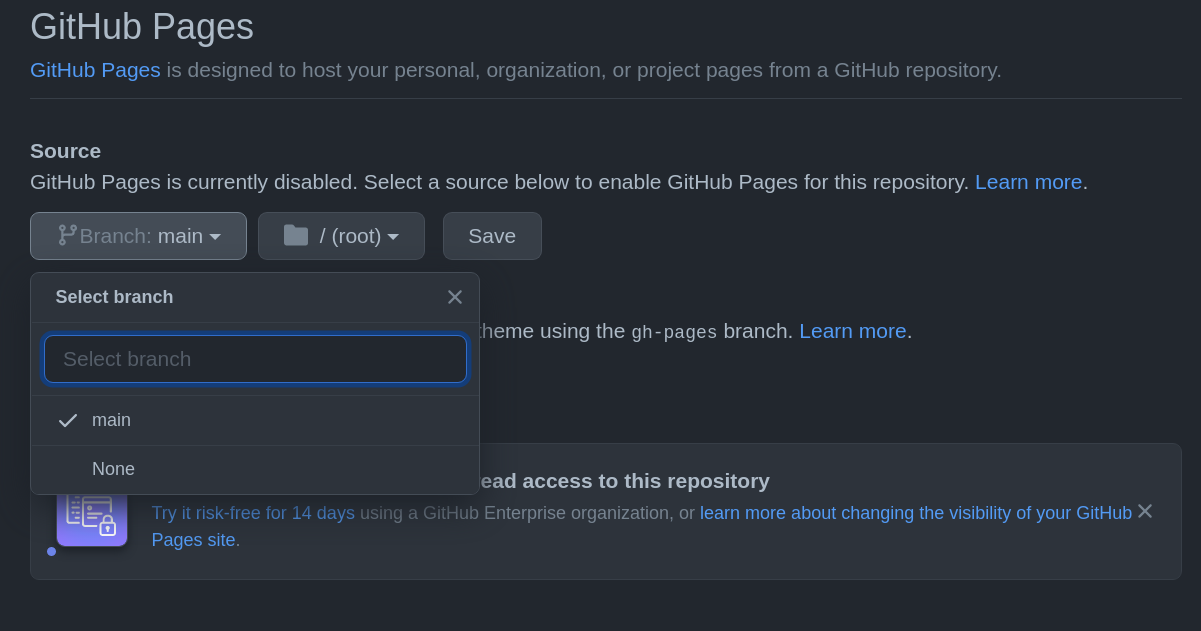Screen dimensions: 1201x631
Task: Click the git branch icon in Branch button
Action: coord(67,235)
